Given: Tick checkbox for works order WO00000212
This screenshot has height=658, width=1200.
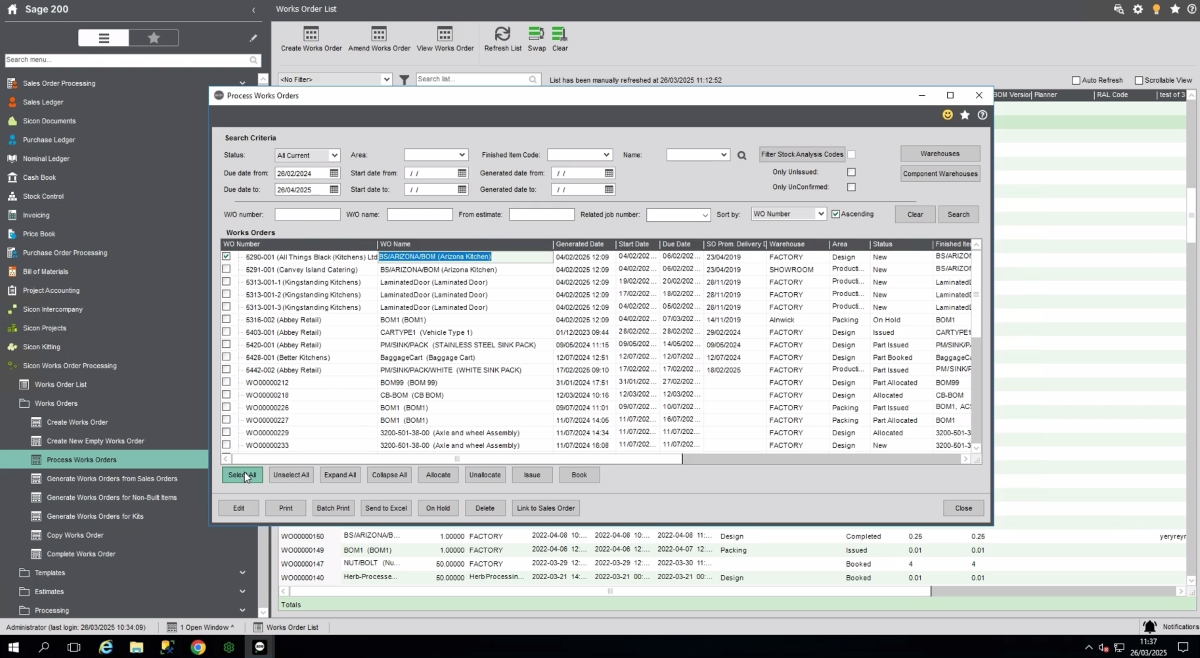Looking at the screenshot, I should (226, 383).
